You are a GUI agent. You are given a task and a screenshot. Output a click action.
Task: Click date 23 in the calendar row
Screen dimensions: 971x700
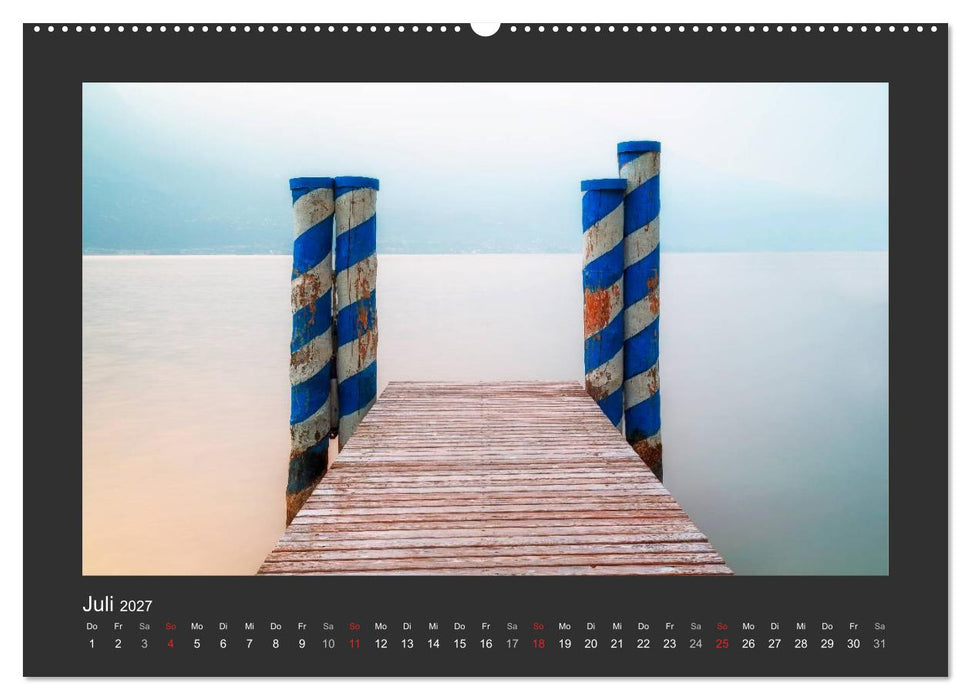[669, 644]
